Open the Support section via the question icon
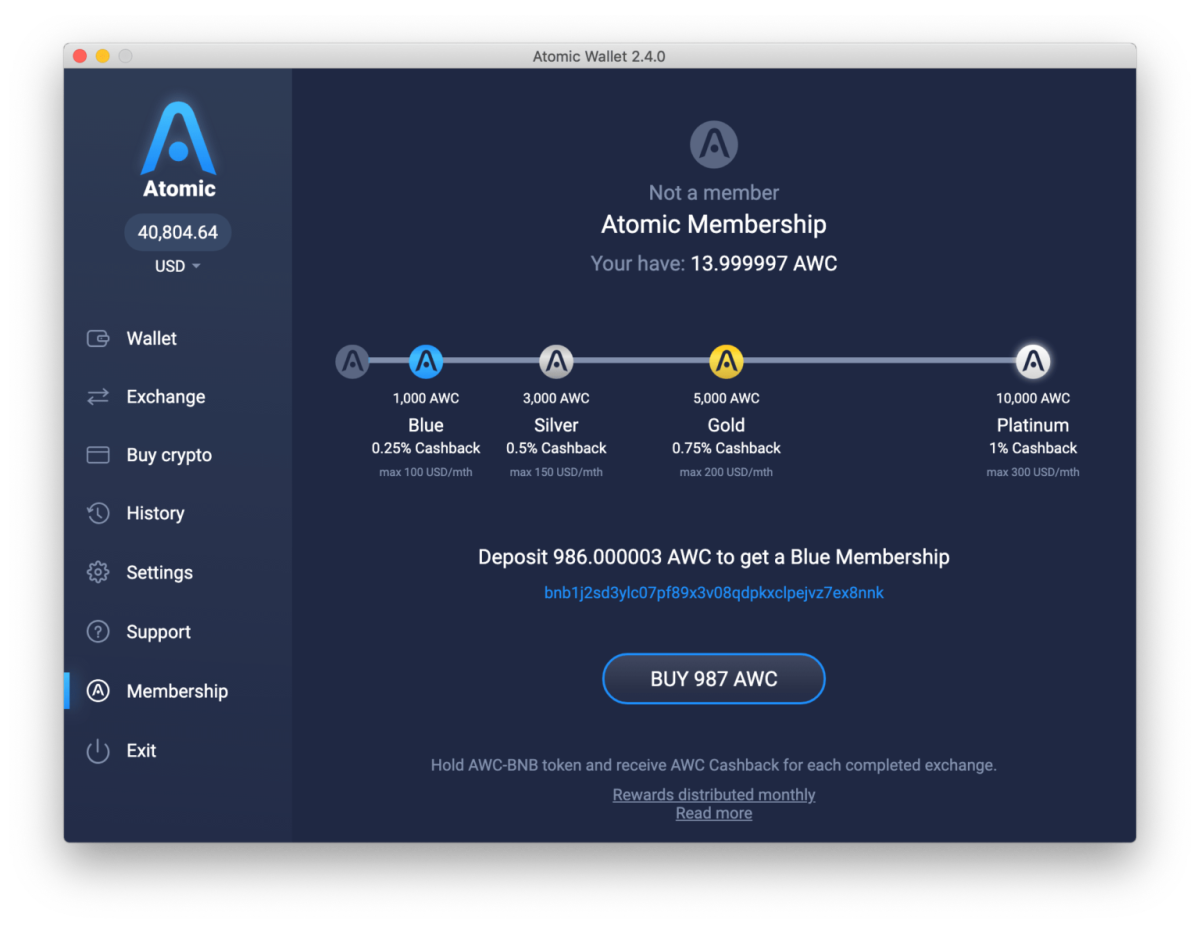1200x927 pixels. (x=97, y=631)
